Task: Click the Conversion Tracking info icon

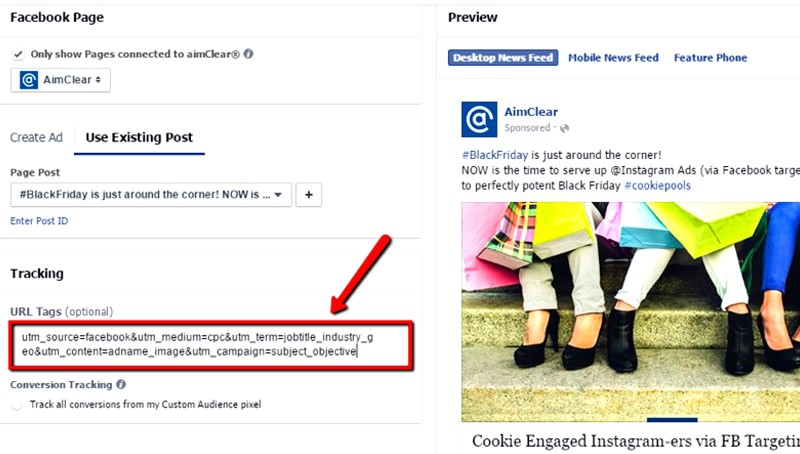Action: point(121,384)
